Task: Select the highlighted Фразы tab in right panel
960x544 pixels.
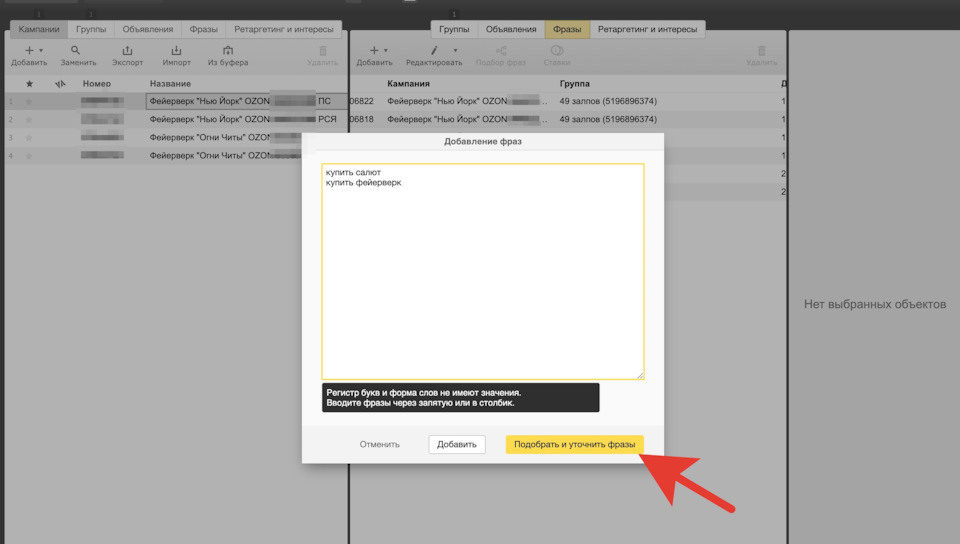Action: tap(567, 29)
